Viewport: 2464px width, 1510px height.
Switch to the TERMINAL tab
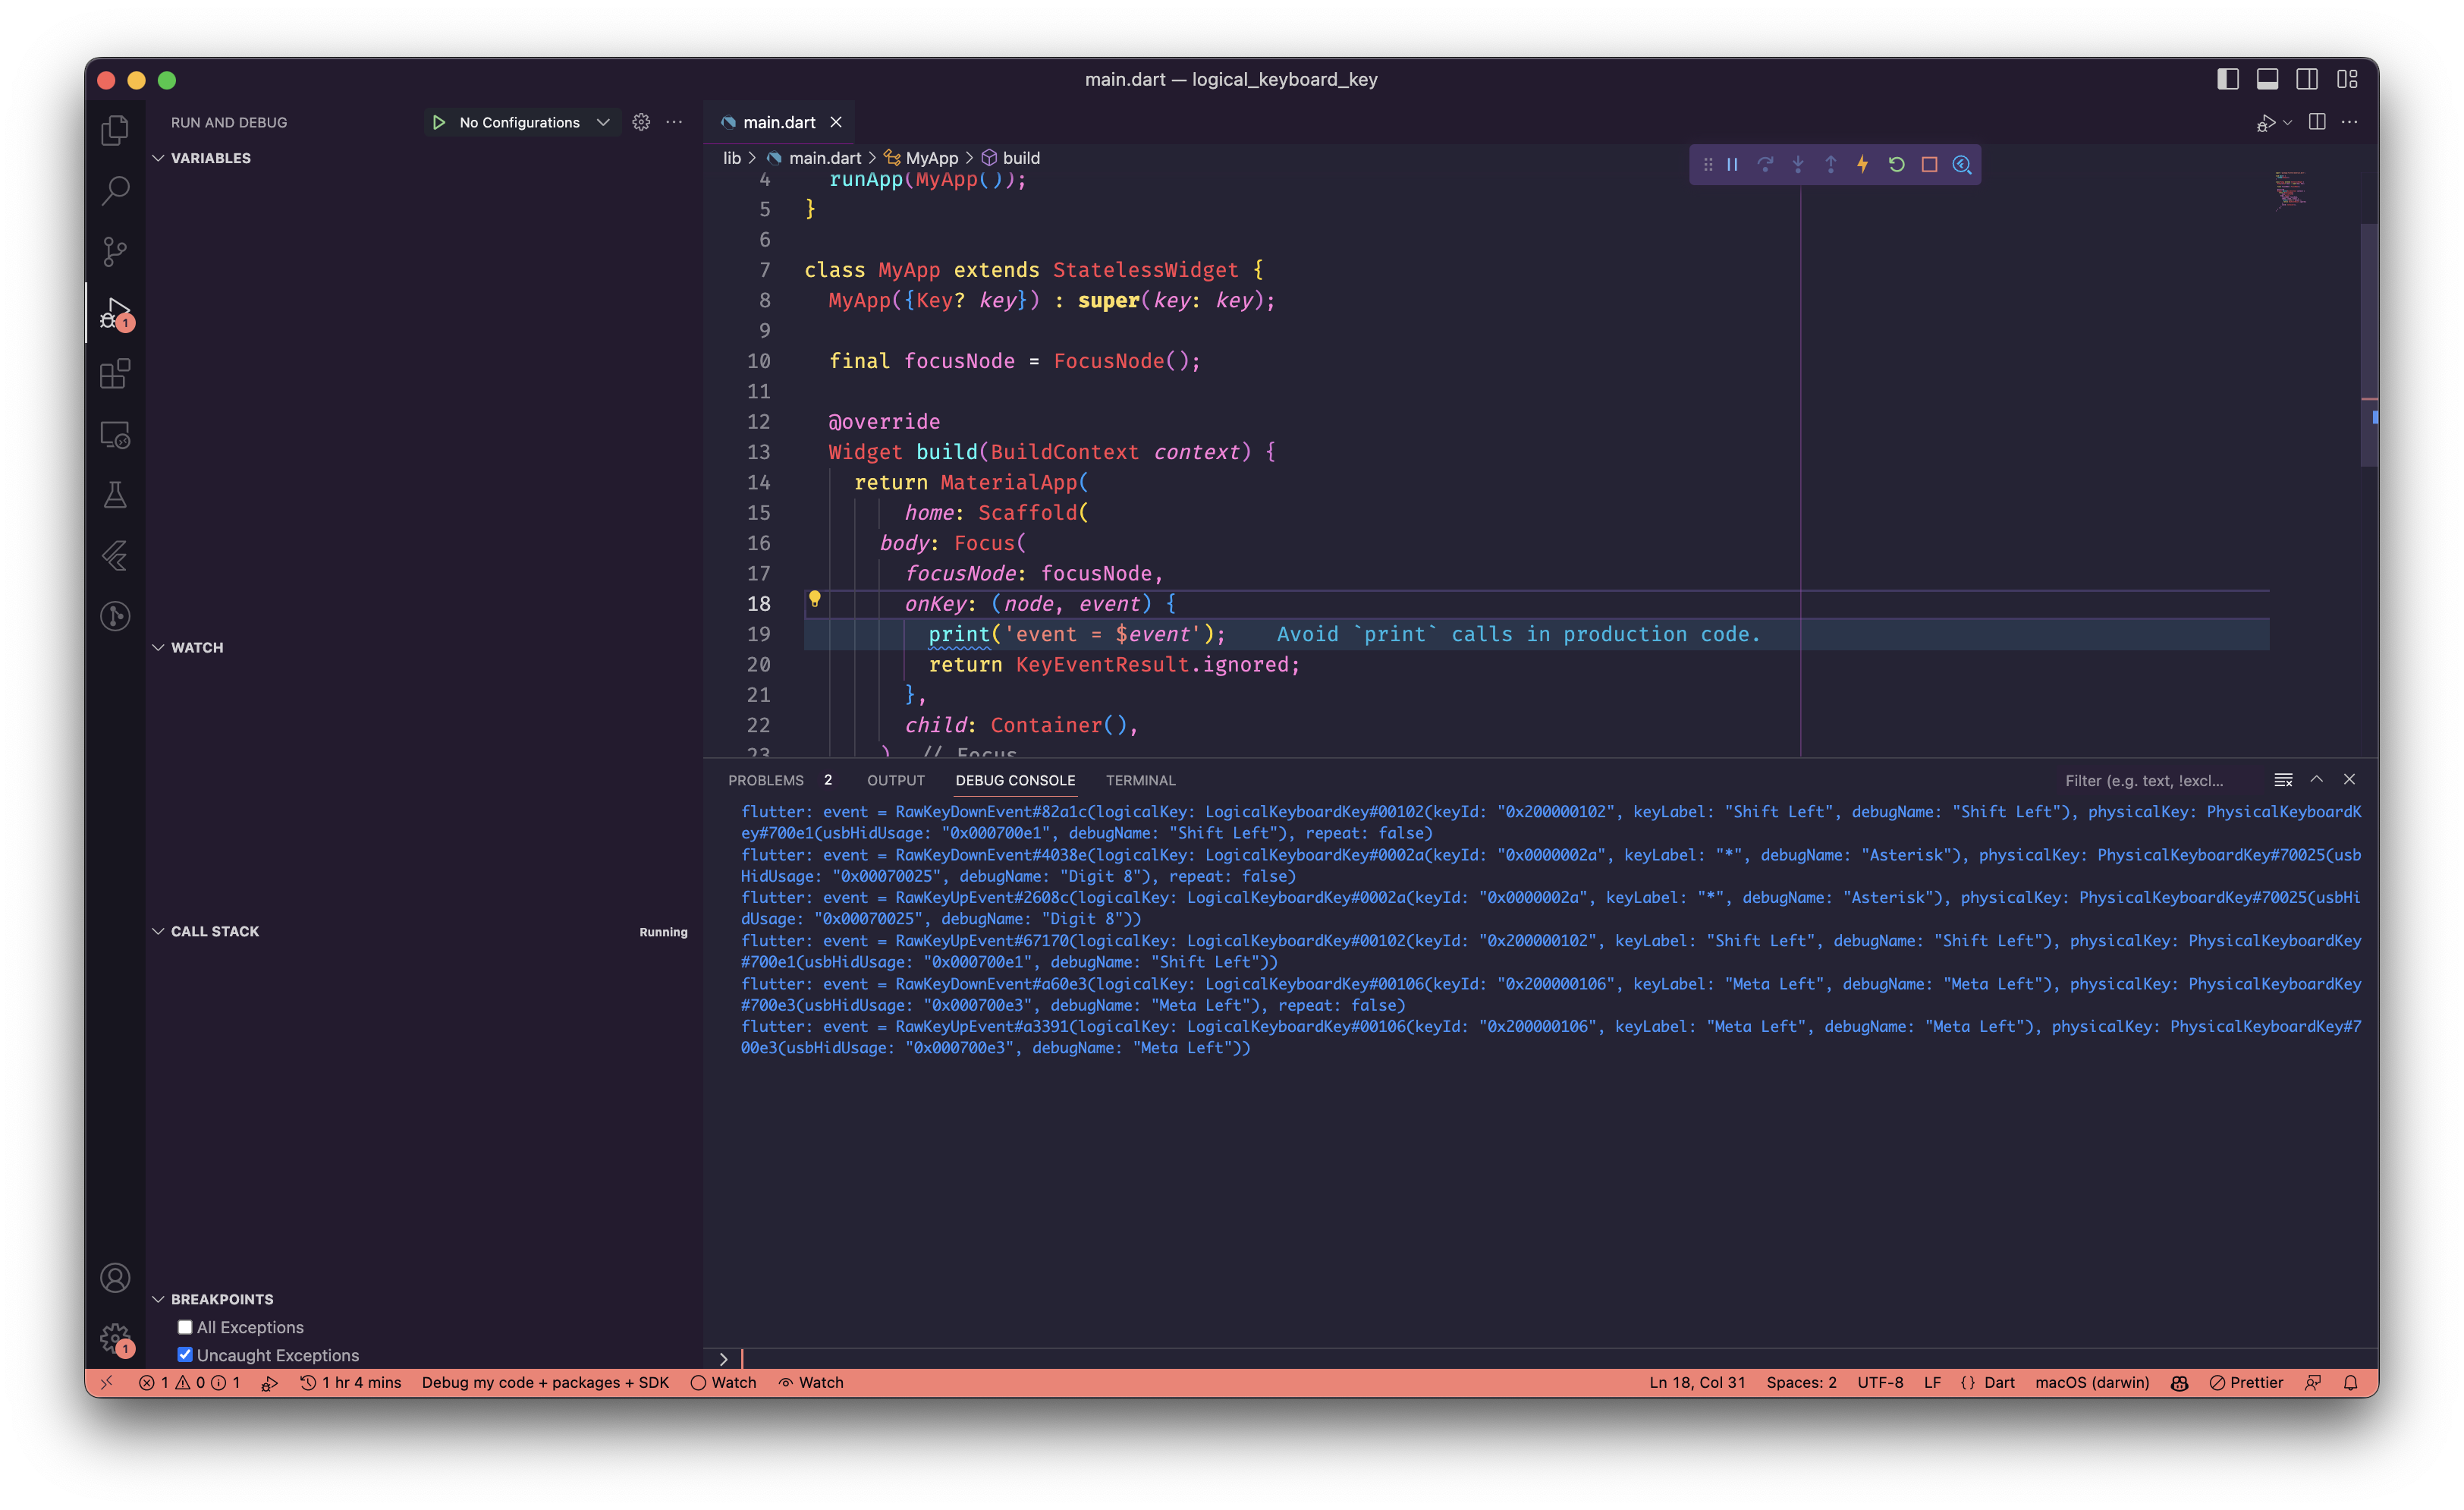(x=1140, y=780)
